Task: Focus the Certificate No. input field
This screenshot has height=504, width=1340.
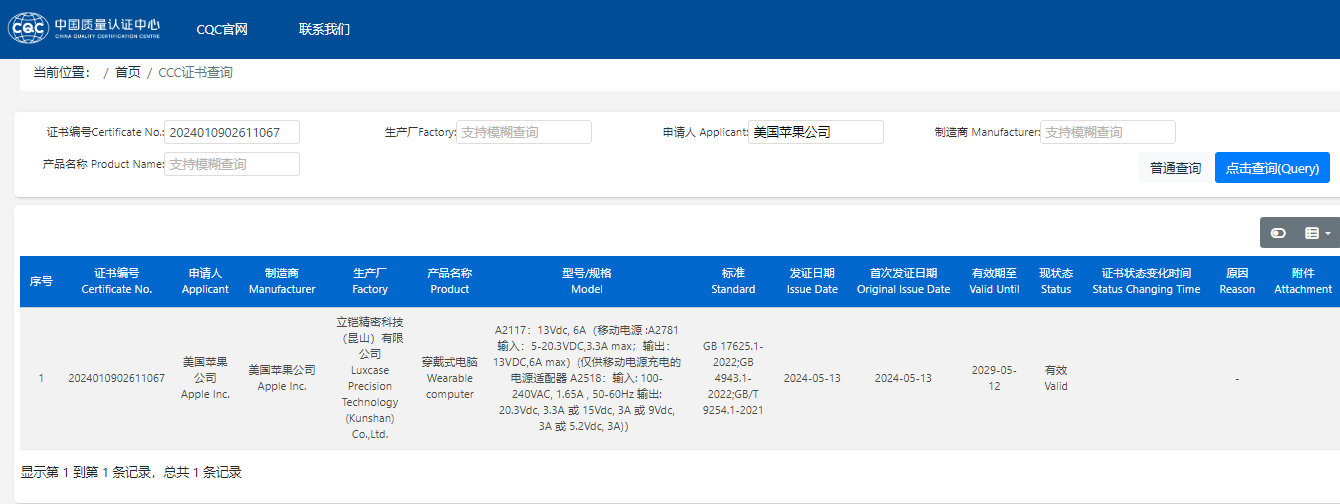Action: (x=232, y=132)
